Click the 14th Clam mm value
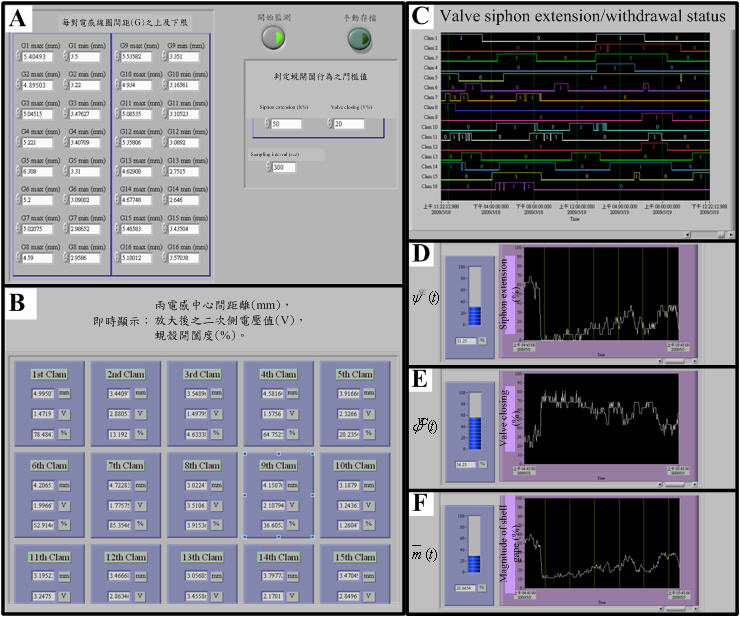Viewport: 740px width, 617px height. 273,576
